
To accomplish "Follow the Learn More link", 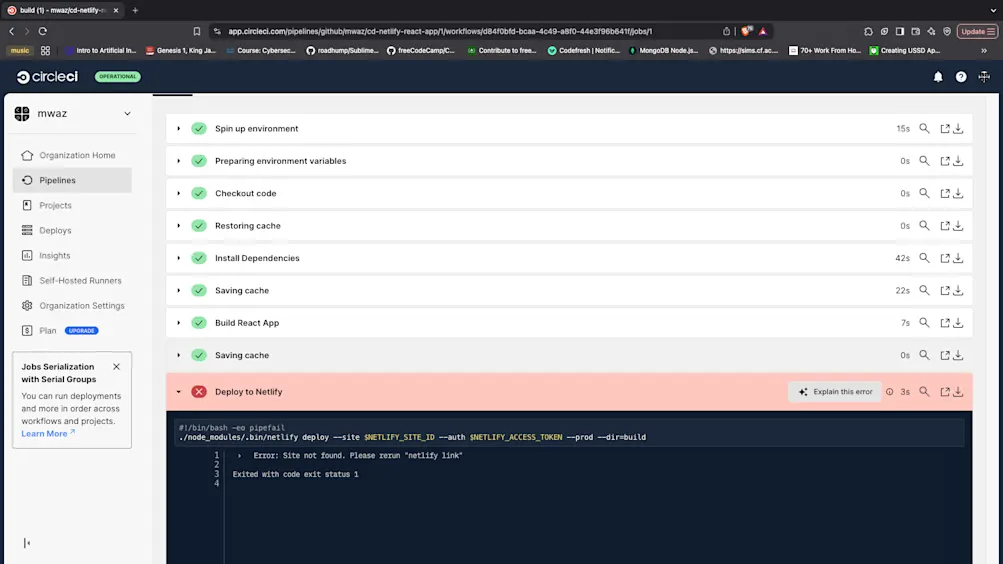I will 48,434.
